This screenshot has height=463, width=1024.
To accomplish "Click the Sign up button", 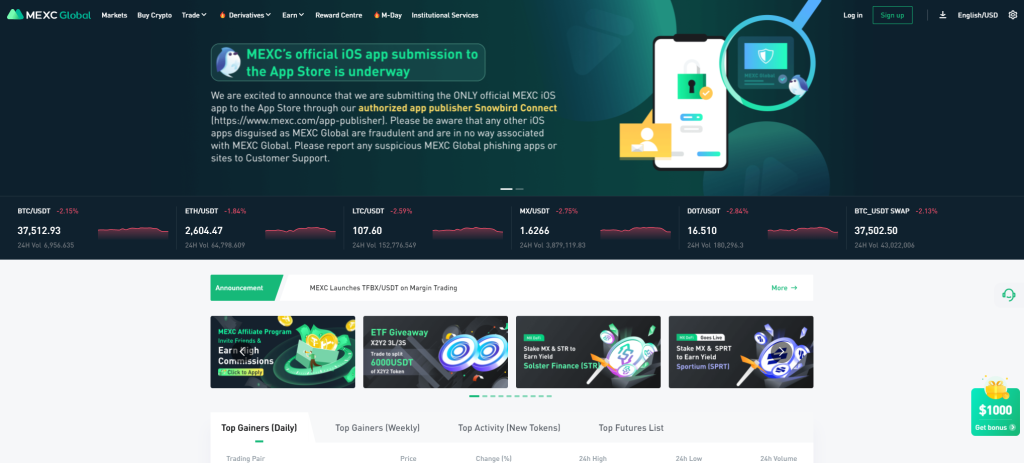I will 892,15.
